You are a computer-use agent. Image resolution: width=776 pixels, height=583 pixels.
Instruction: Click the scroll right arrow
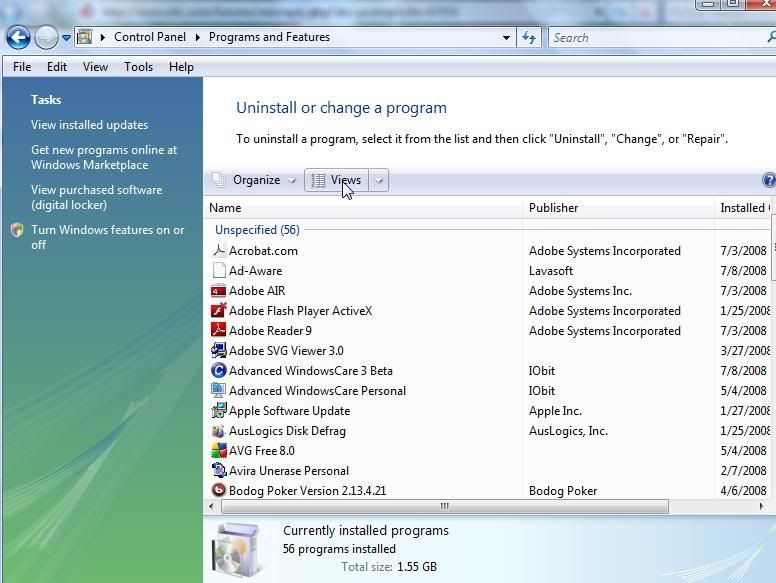click(x=762, y=506)
